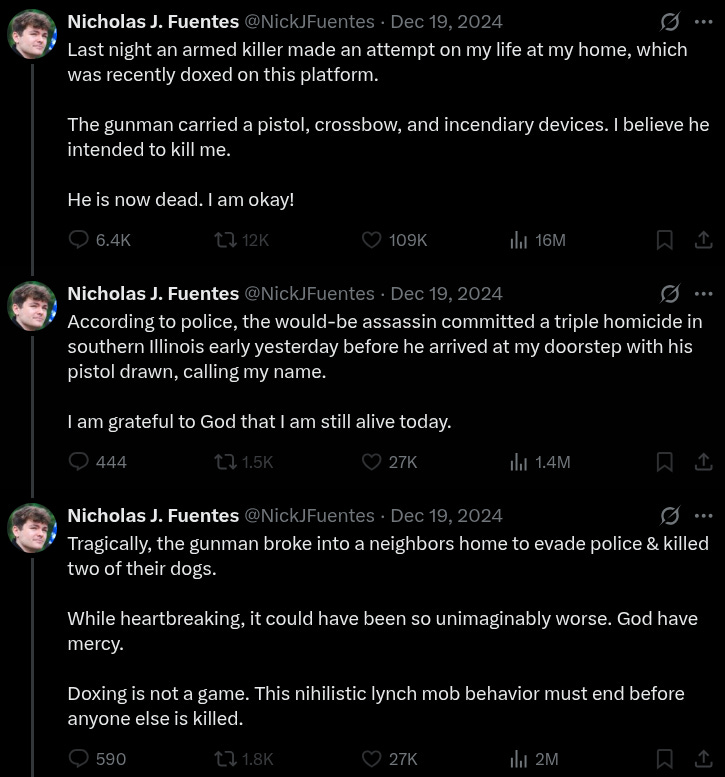Bookmark the 'Doxing is not a game' tweet
Image resolution: width=725 pixels, height=777 pixels.
[x=664, y=759]
